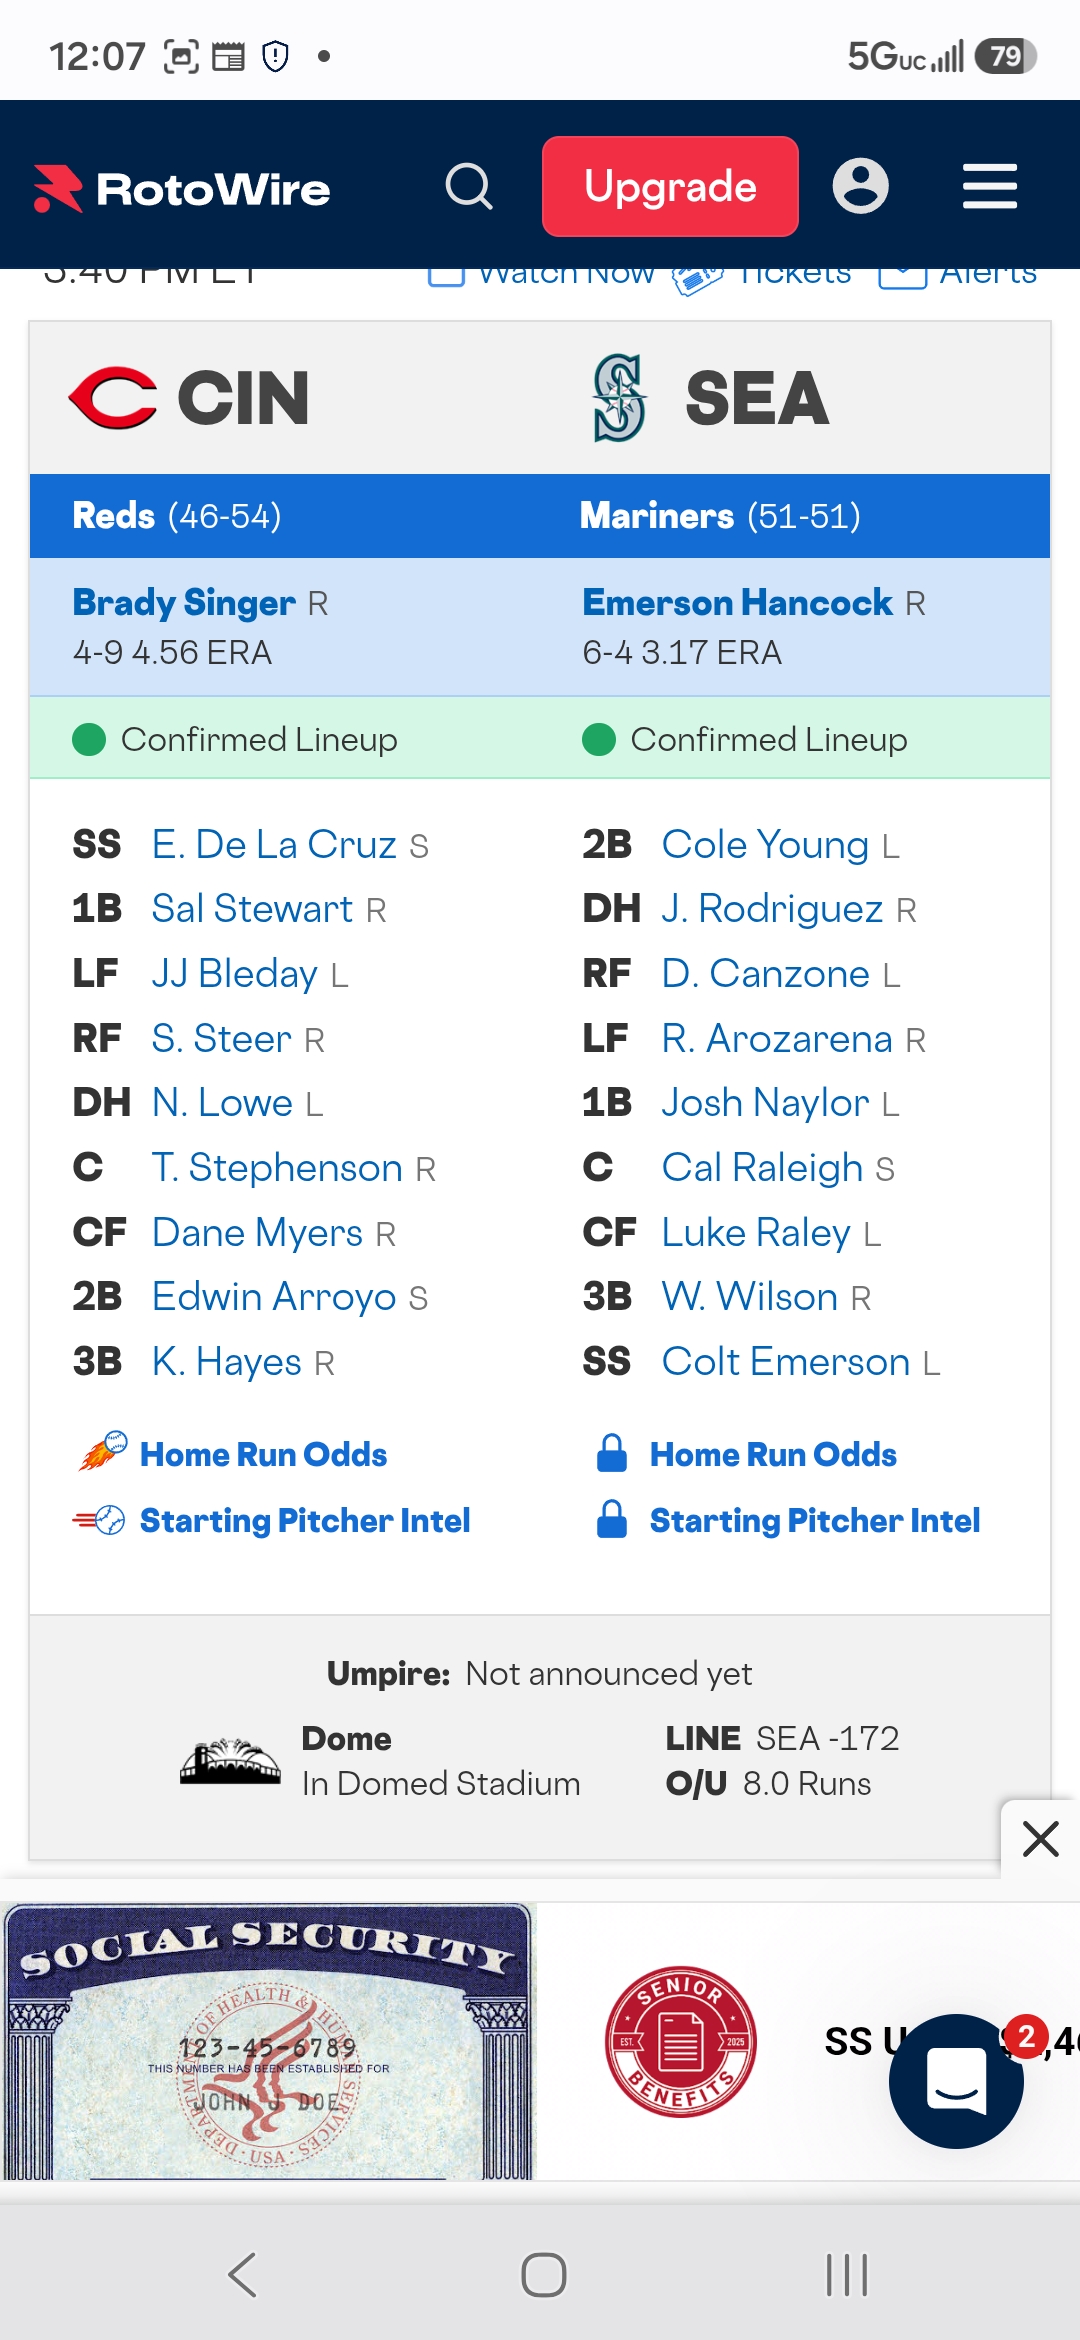Open E. De La Cruz player page

tap(274, 844)
